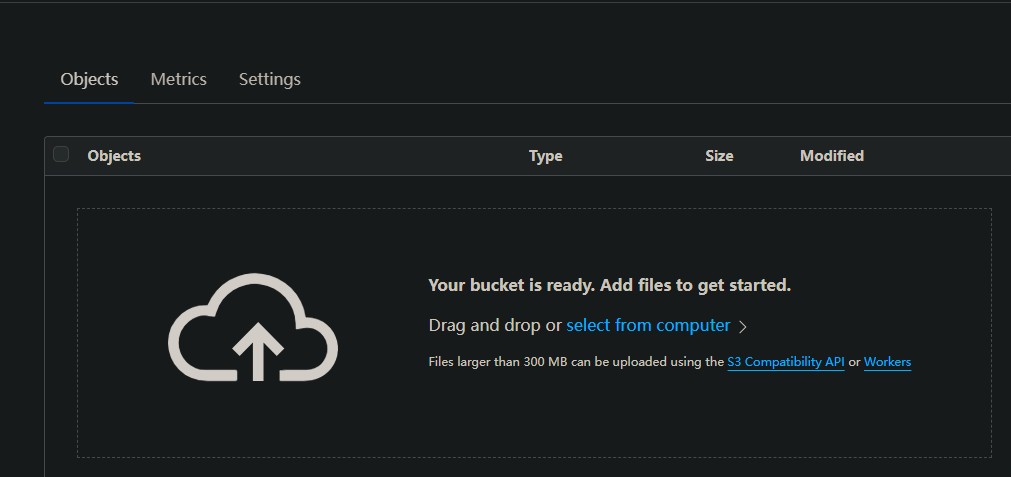Sort by the Modified column header

click(x=831, y=156)
